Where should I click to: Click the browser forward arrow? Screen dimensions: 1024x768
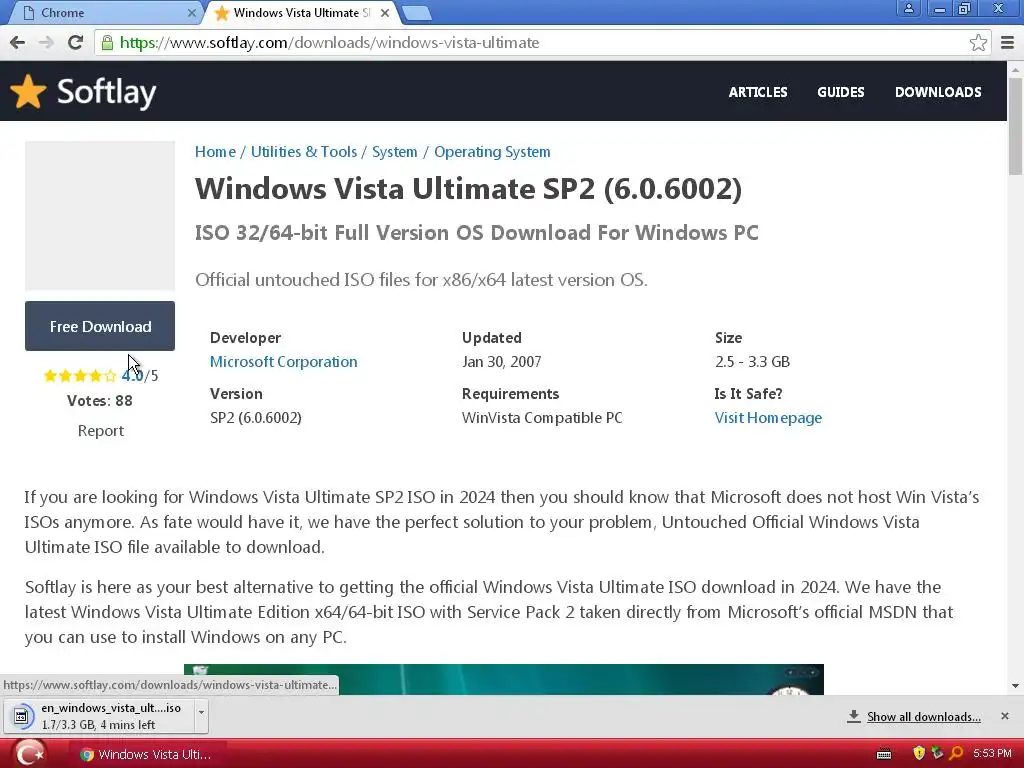46,42
